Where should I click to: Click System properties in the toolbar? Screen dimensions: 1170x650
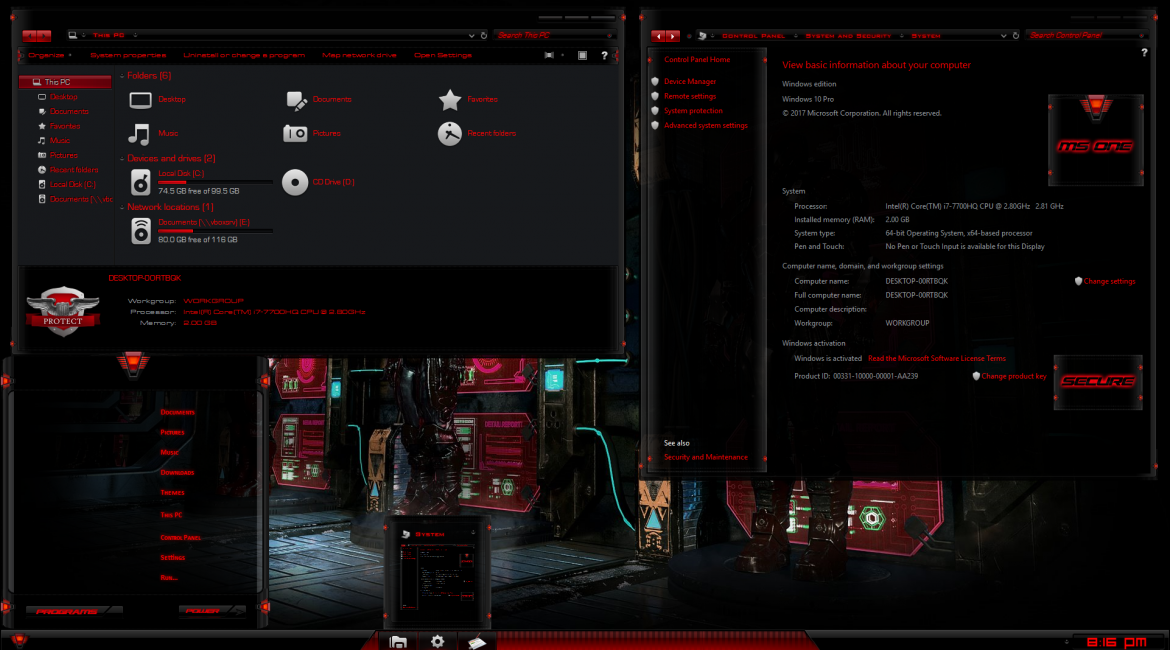tap(128, 55)
